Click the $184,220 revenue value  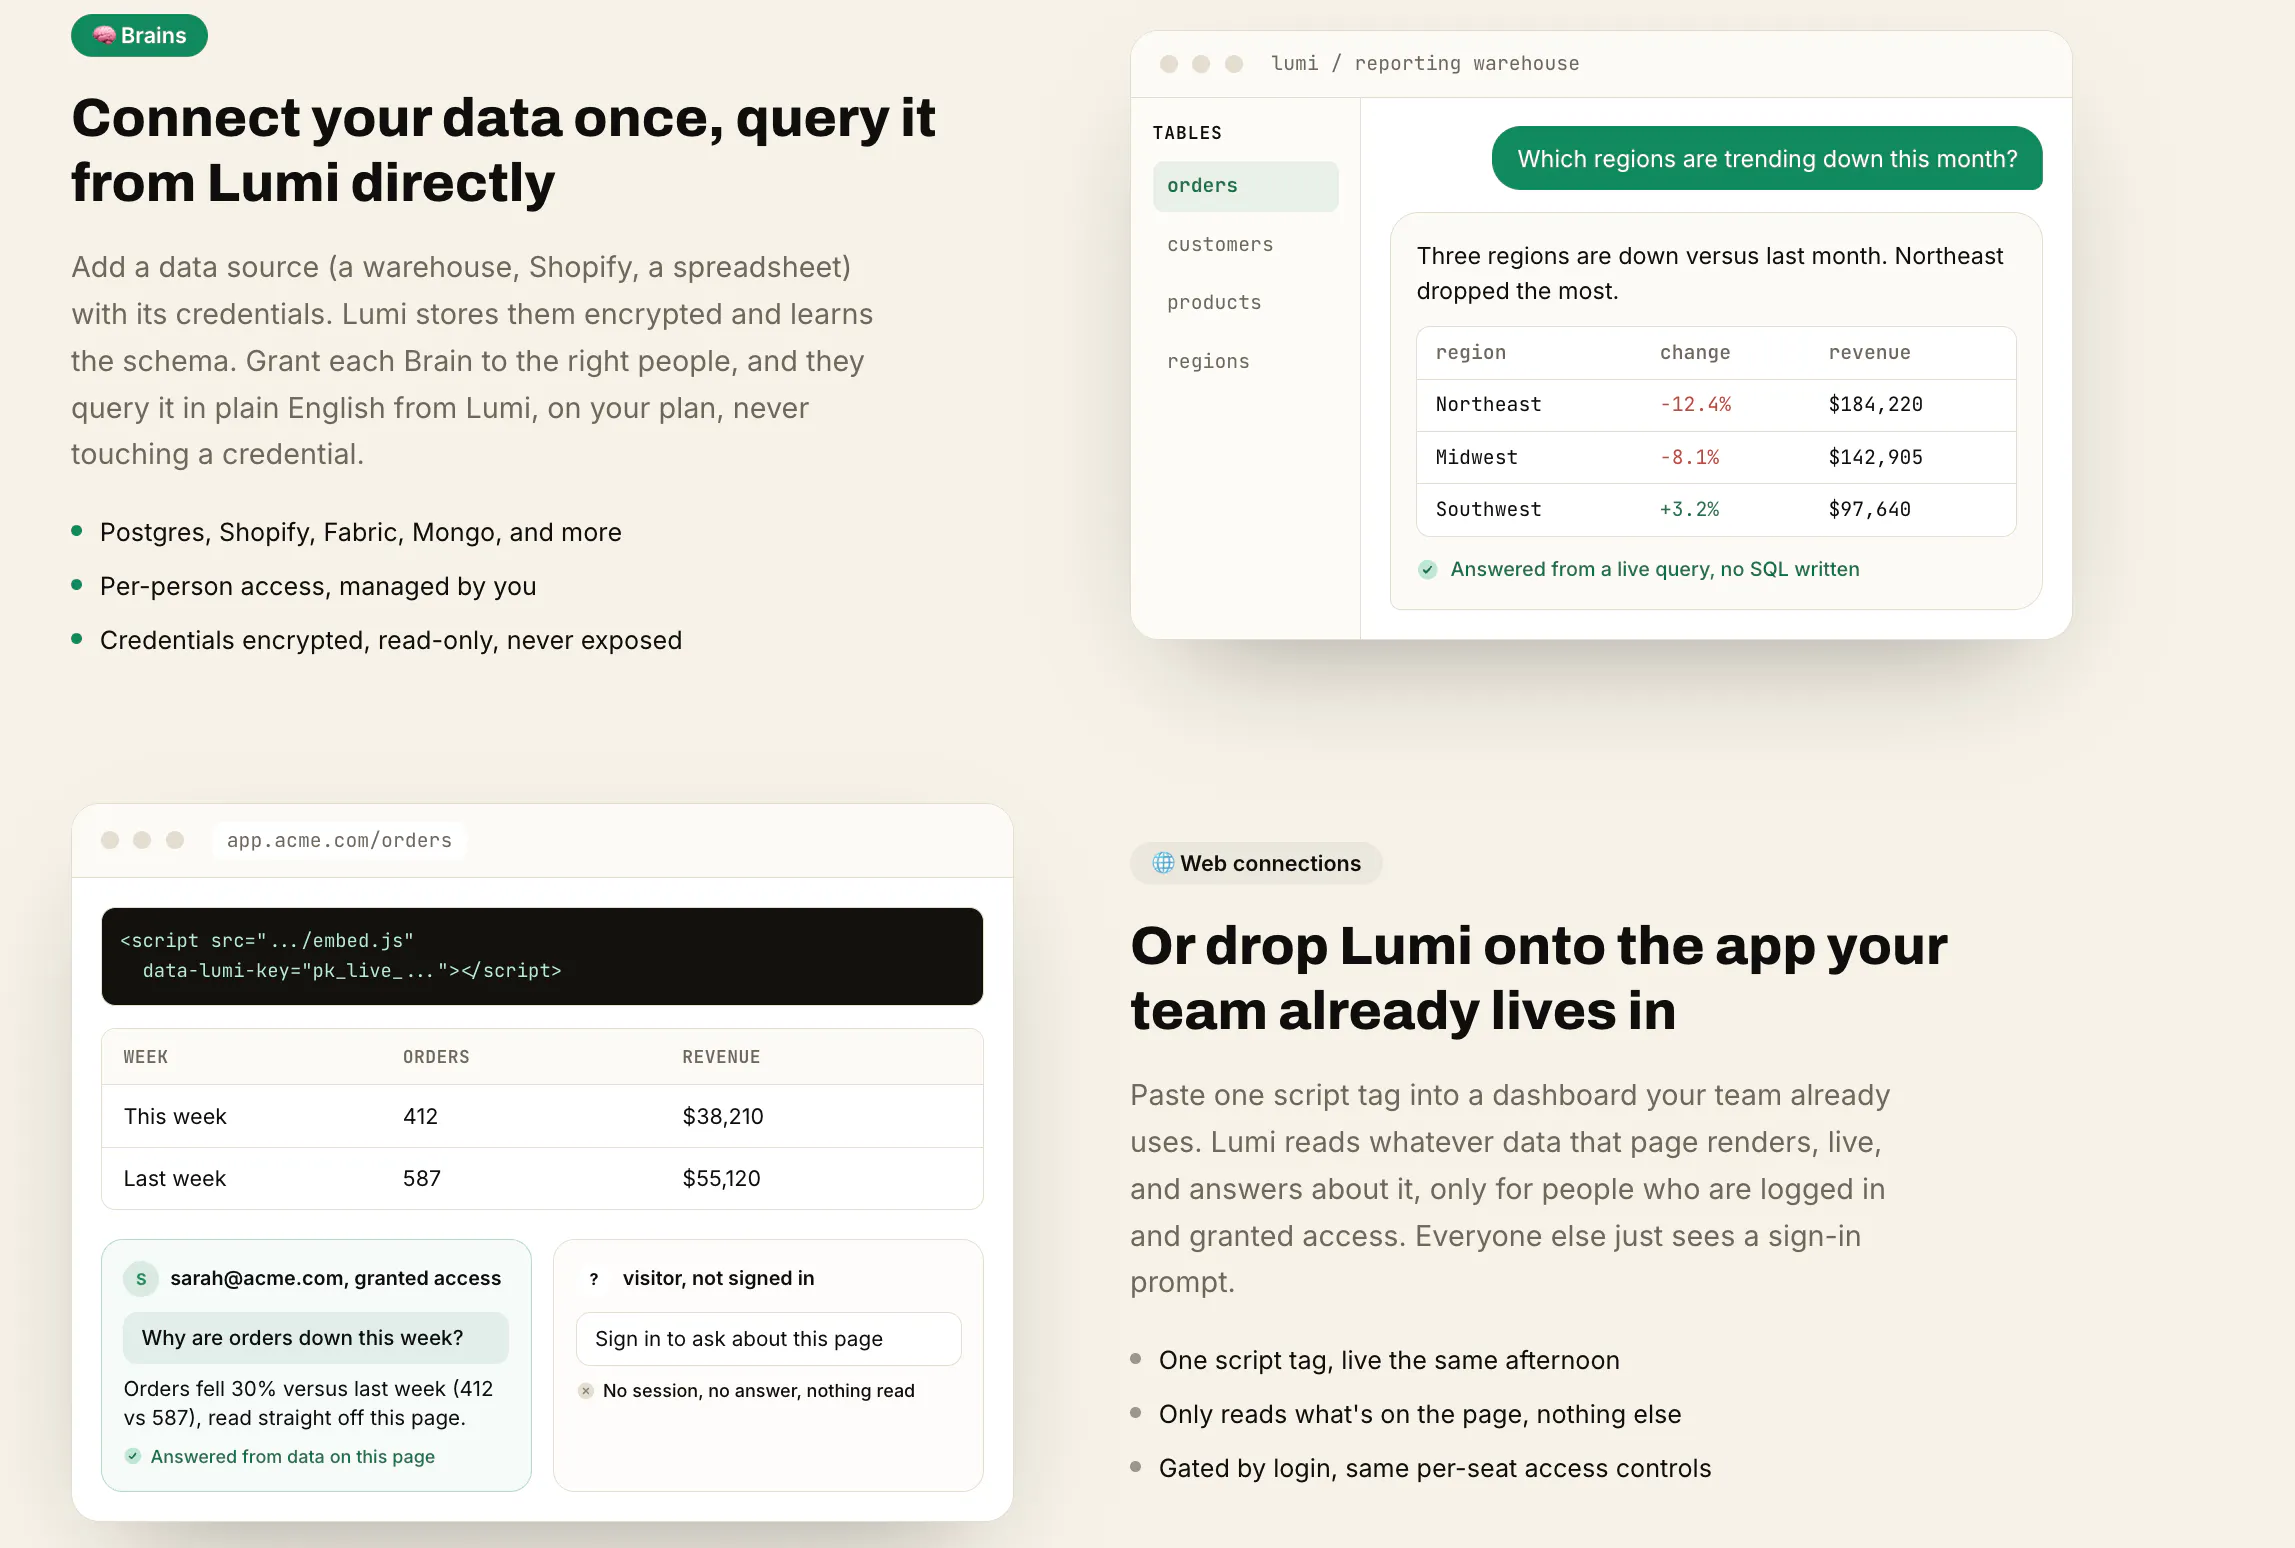click(1875, 405)
